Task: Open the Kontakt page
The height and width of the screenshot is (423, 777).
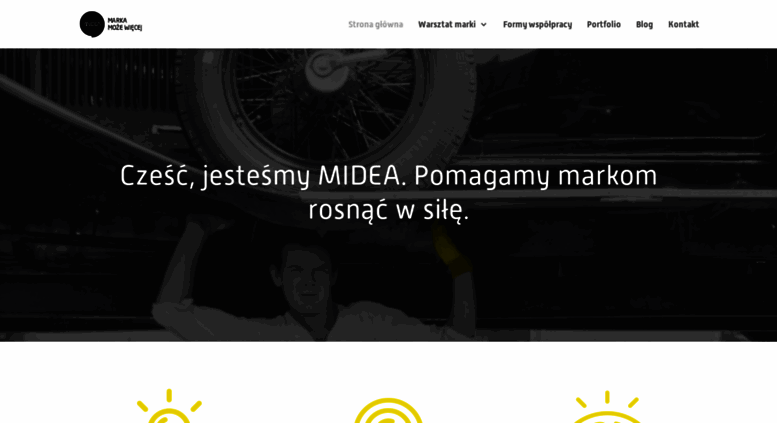Action: tap(683, 24)
